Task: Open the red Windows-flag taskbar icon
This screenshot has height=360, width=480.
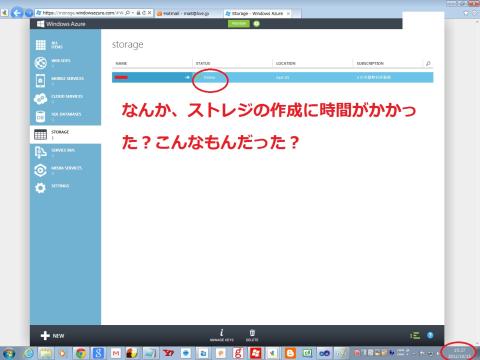Action: point(255,353)
